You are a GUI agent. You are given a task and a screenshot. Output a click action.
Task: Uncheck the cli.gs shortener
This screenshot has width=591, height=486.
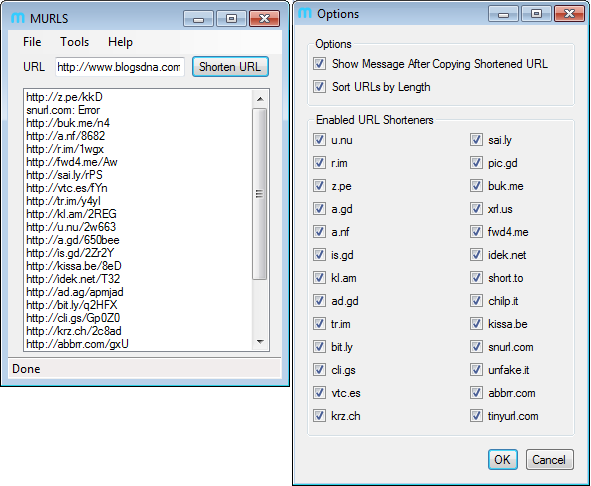[319, 370]
